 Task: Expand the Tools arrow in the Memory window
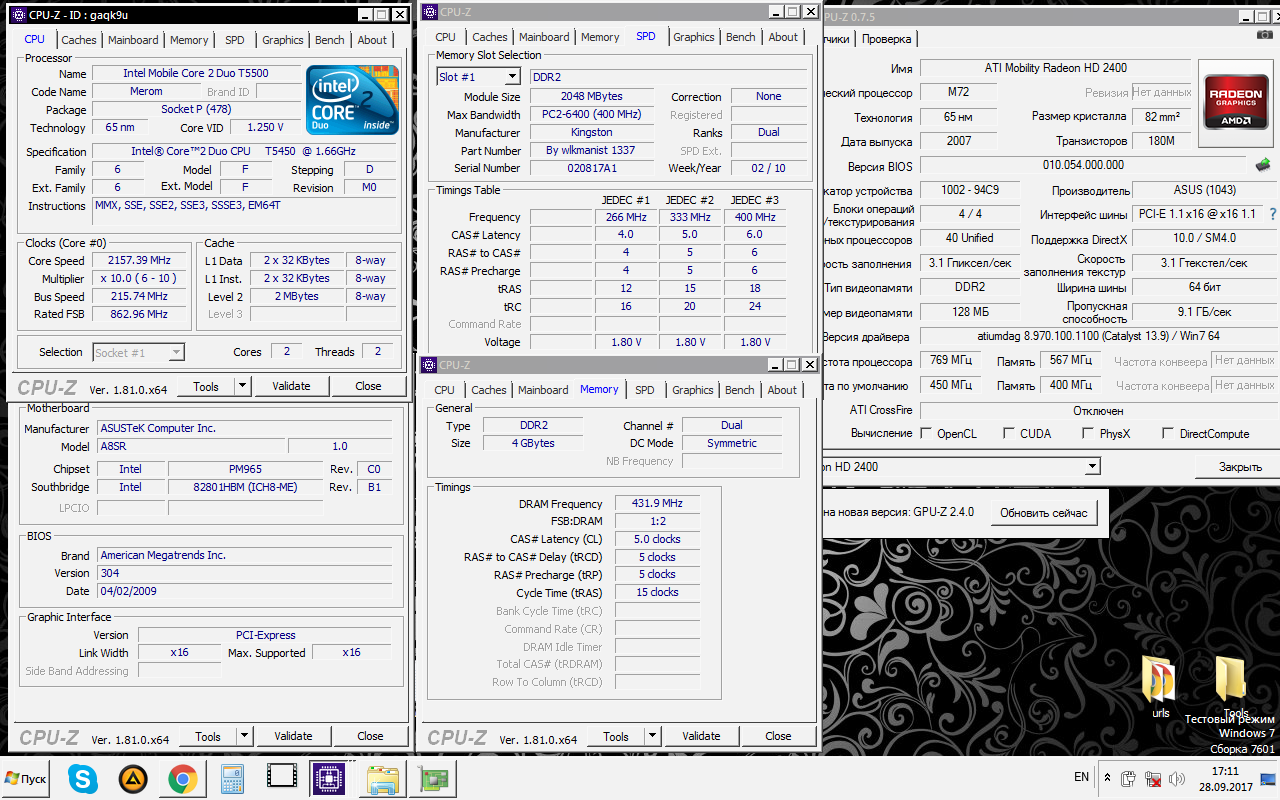pos(652,736)
